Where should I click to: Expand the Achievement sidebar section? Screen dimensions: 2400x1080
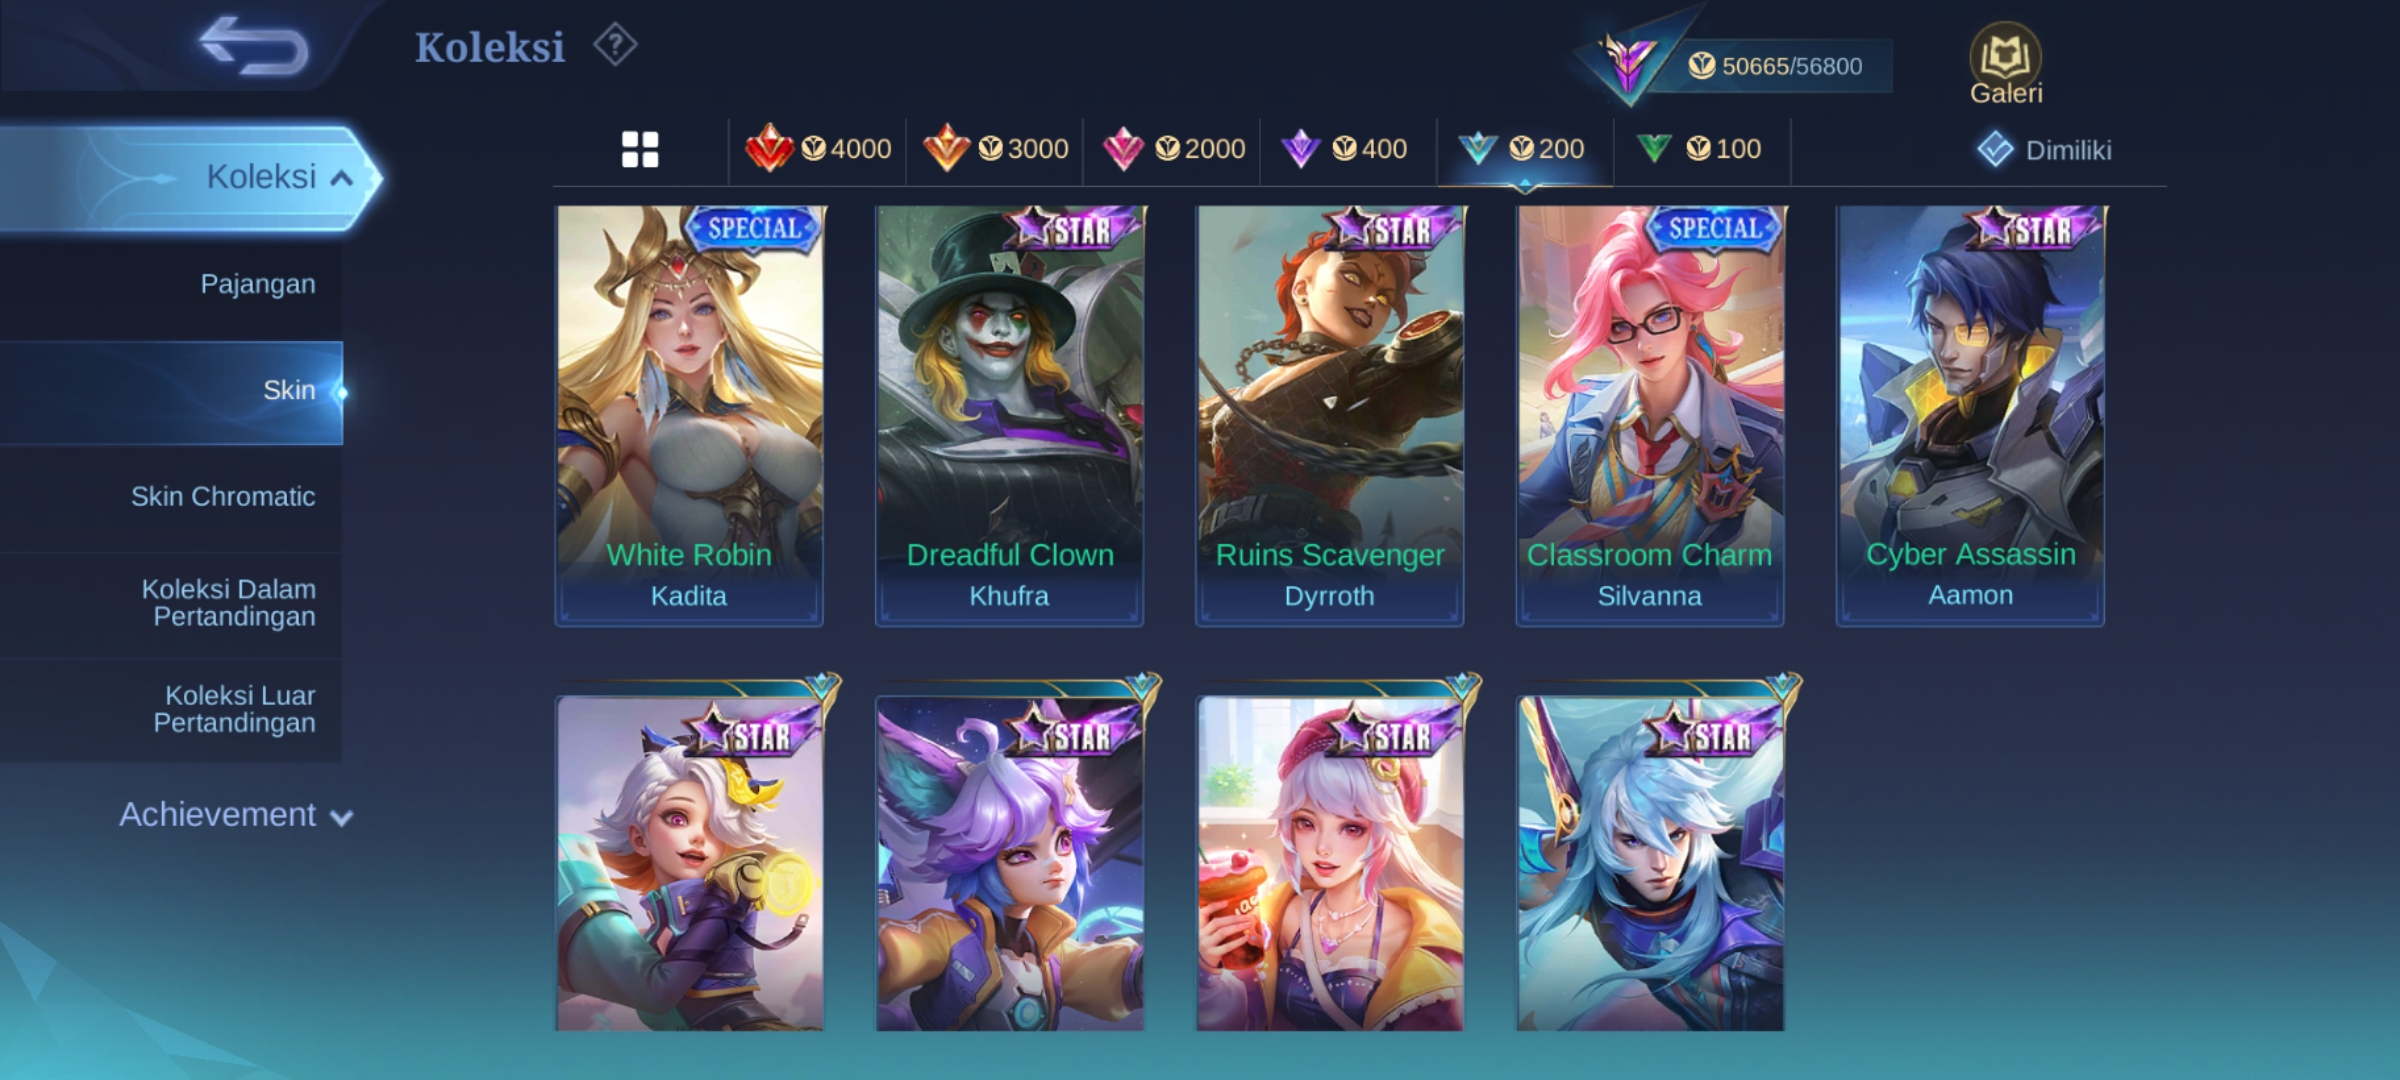point(236,815)
